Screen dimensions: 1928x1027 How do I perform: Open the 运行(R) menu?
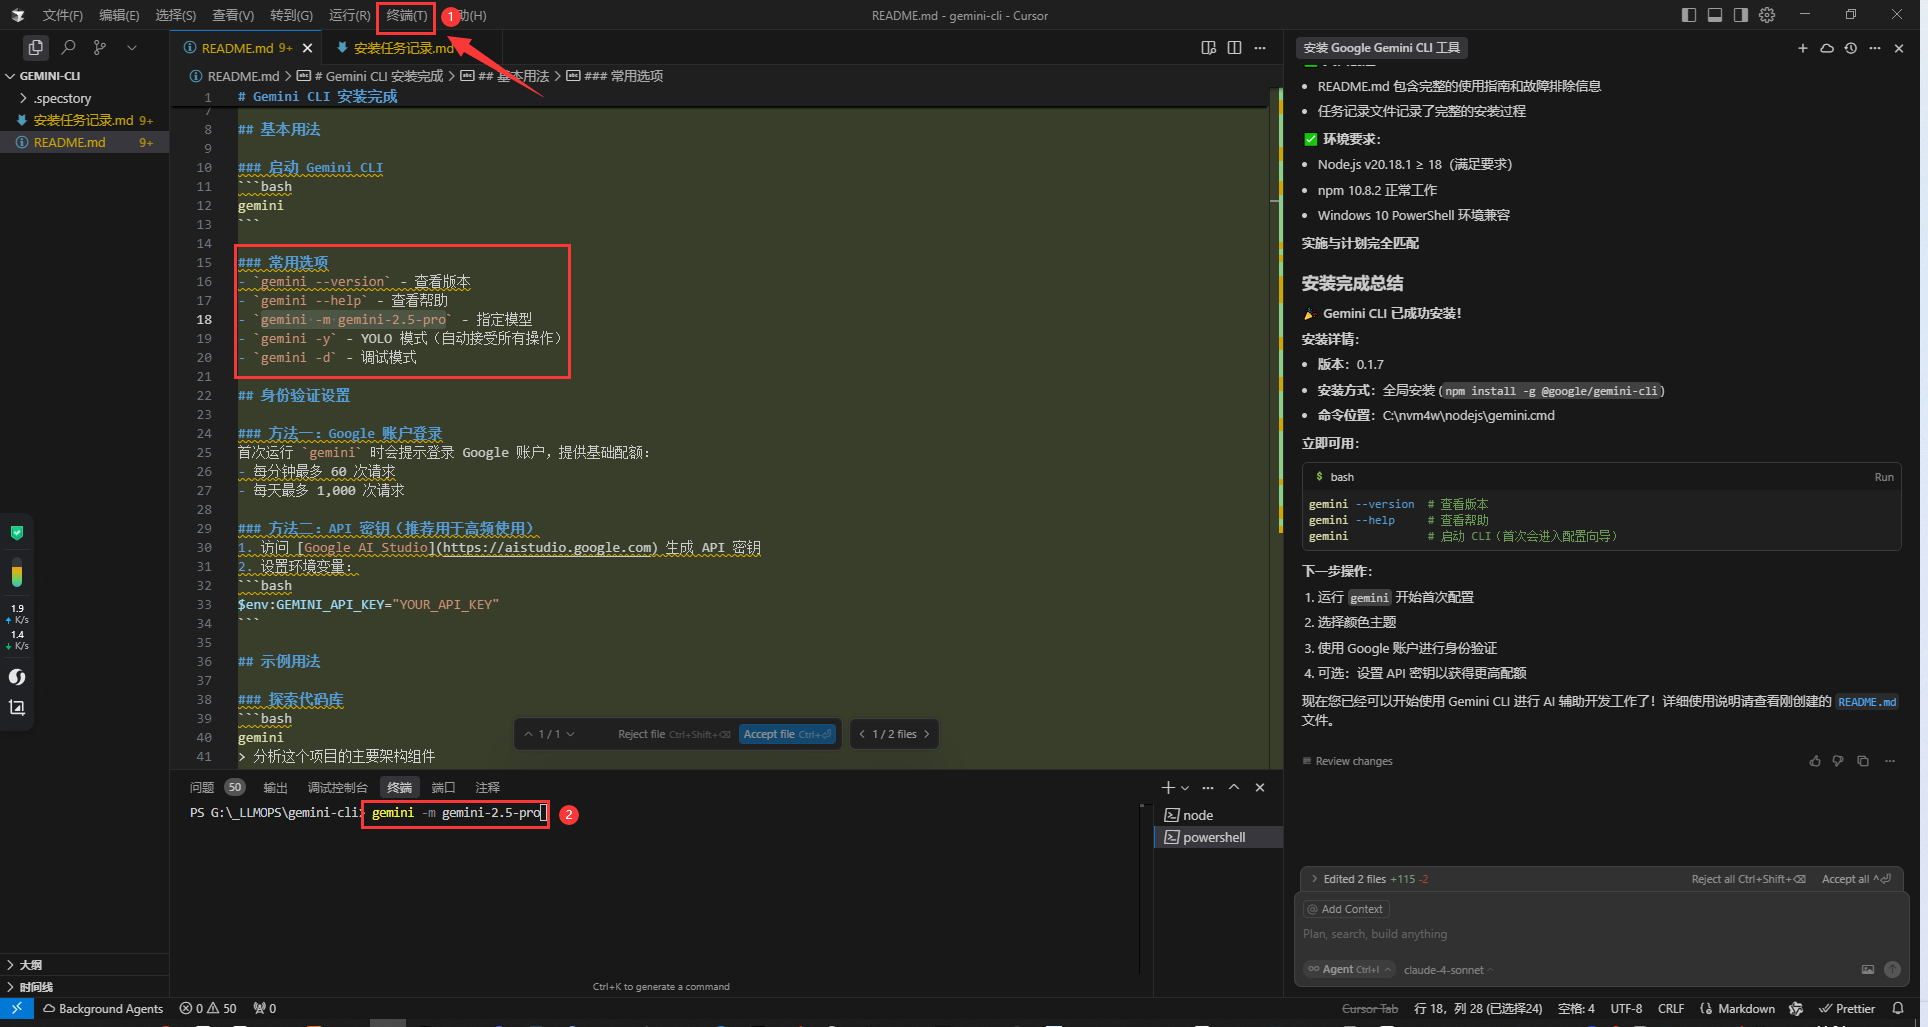(x=349, y=15)
